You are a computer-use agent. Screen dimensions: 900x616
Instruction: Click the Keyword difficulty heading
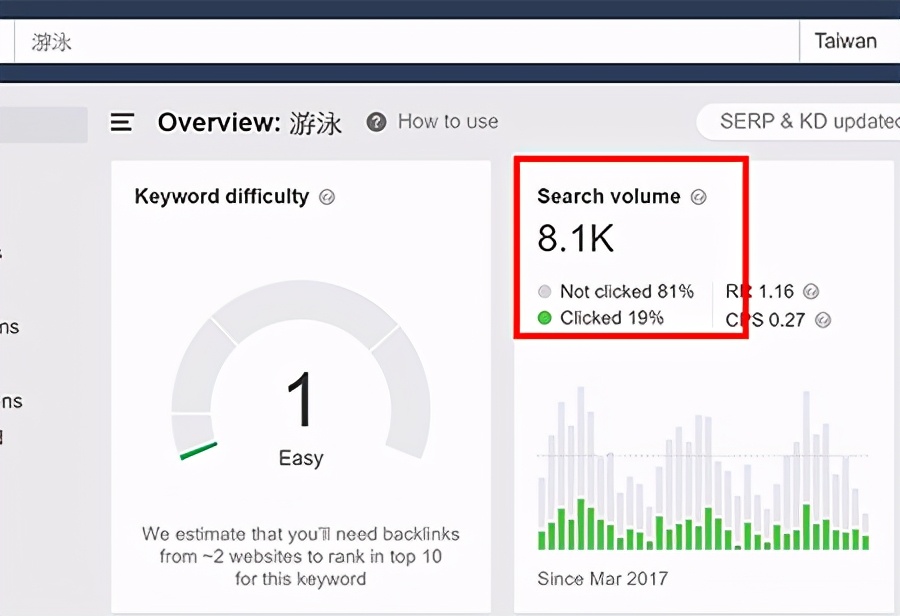point(222,196)
